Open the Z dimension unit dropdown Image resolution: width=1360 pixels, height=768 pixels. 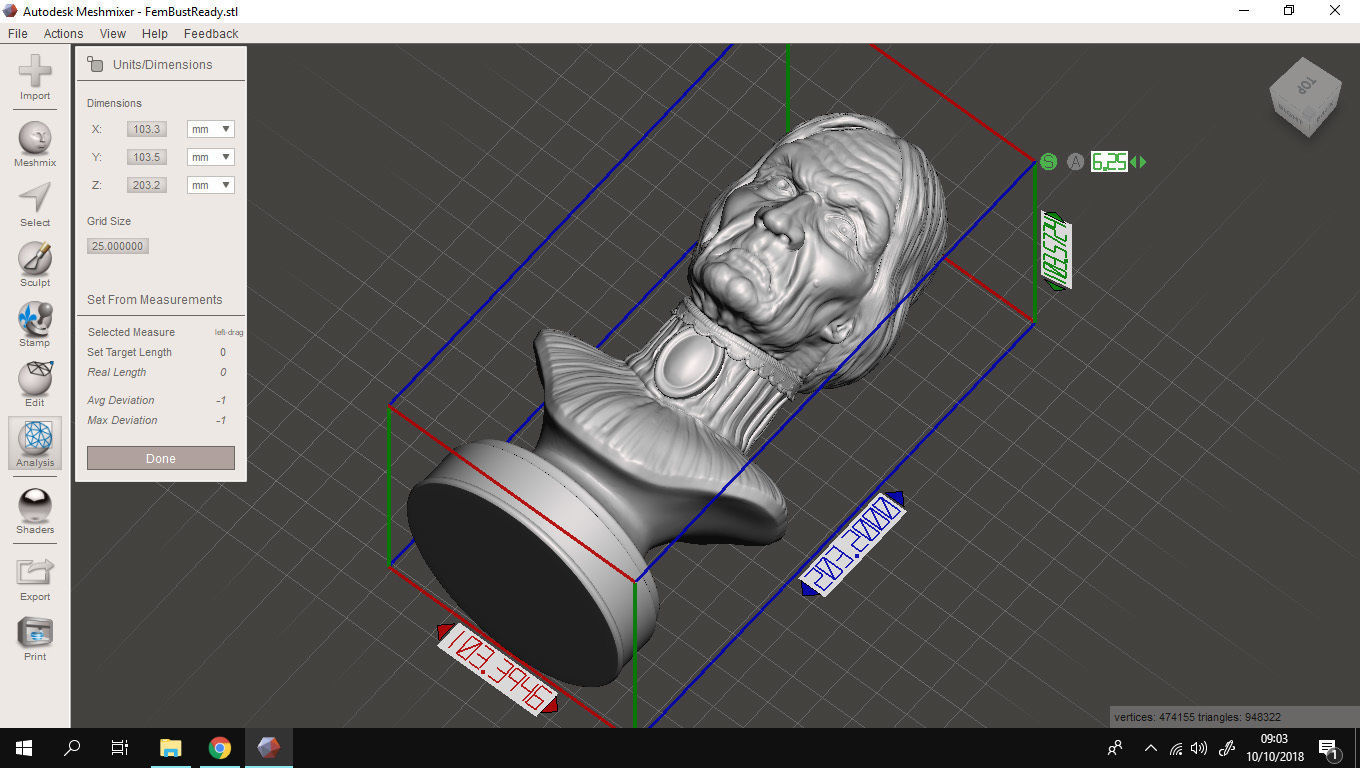[210, 185]
